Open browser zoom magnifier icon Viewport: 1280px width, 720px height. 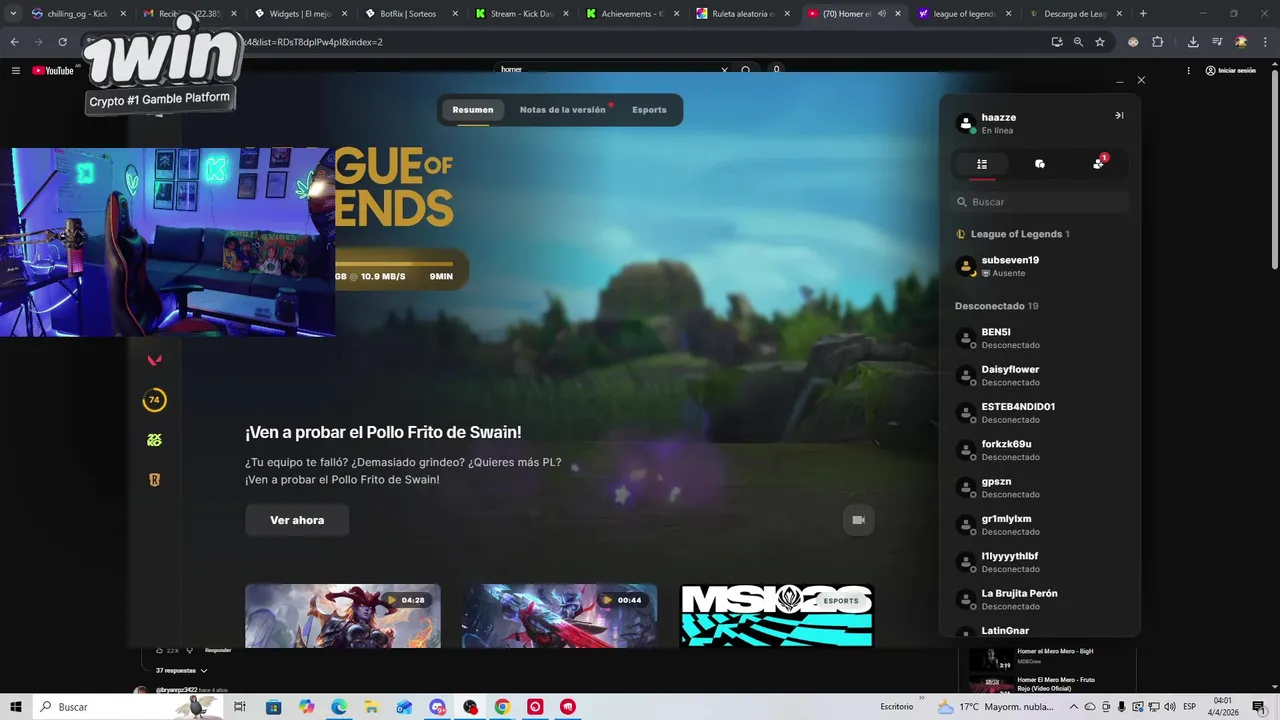(x=1078, y=42)
